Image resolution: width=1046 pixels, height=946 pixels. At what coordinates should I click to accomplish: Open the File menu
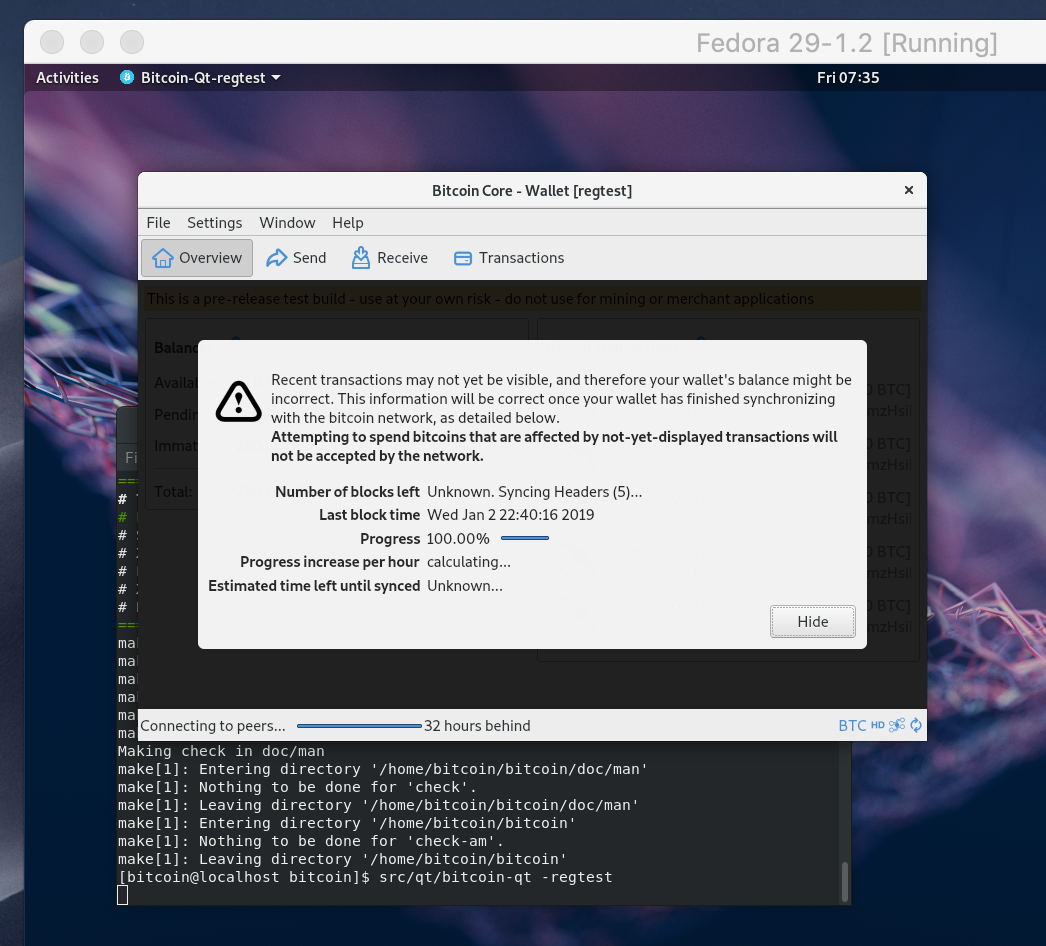click(x=159, y=223)
